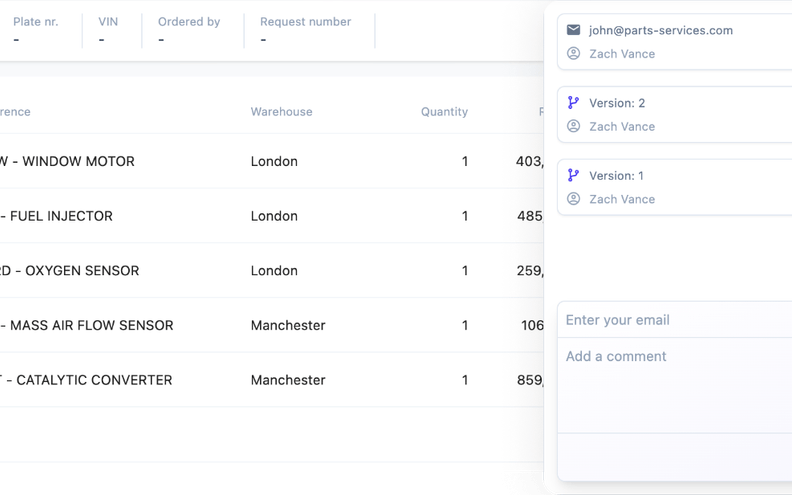Select the john@parts-services.com email entry
Viewport: 792px width, 495px height.
(675, 42)
